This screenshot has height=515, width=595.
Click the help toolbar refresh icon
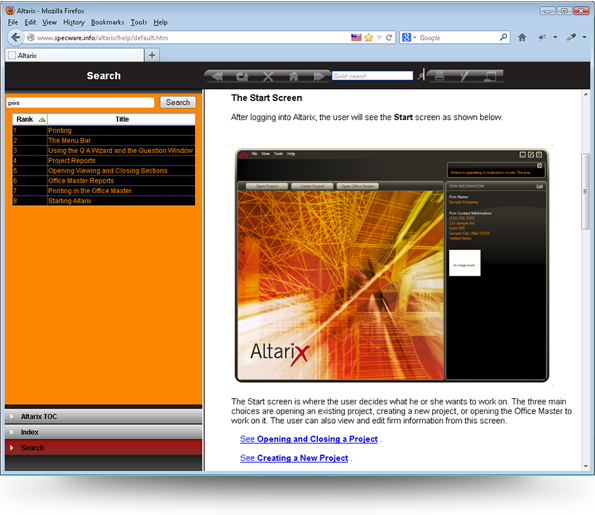[242, 76]
